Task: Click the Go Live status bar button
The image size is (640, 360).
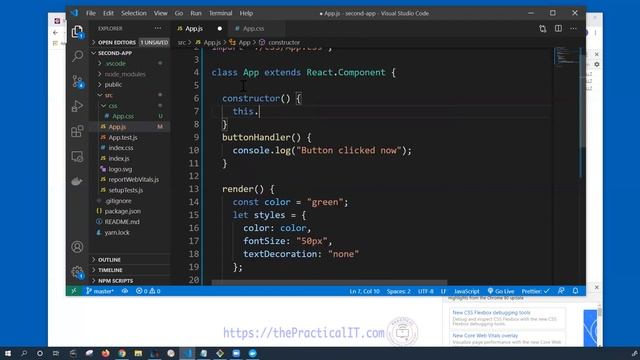Action: [x=501, y=291]
